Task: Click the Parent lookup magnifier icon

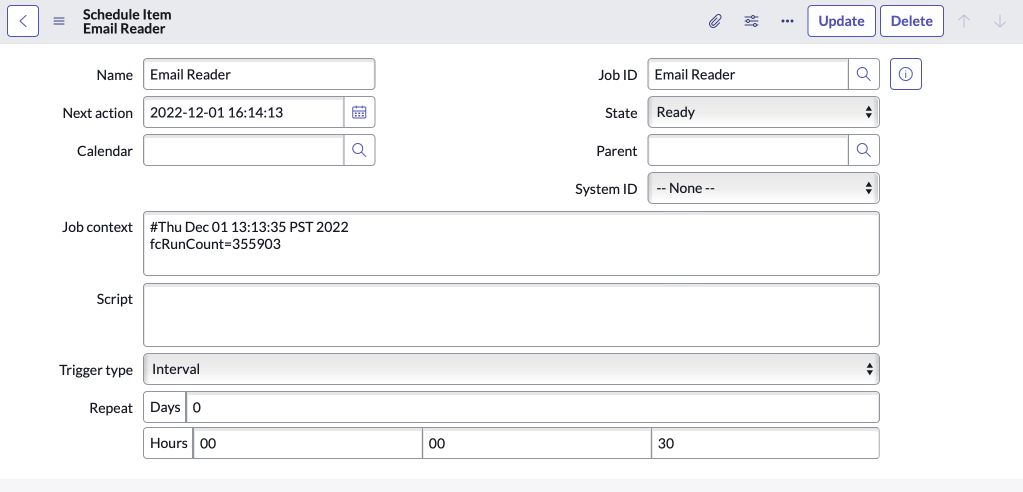Action: point(864,151)
